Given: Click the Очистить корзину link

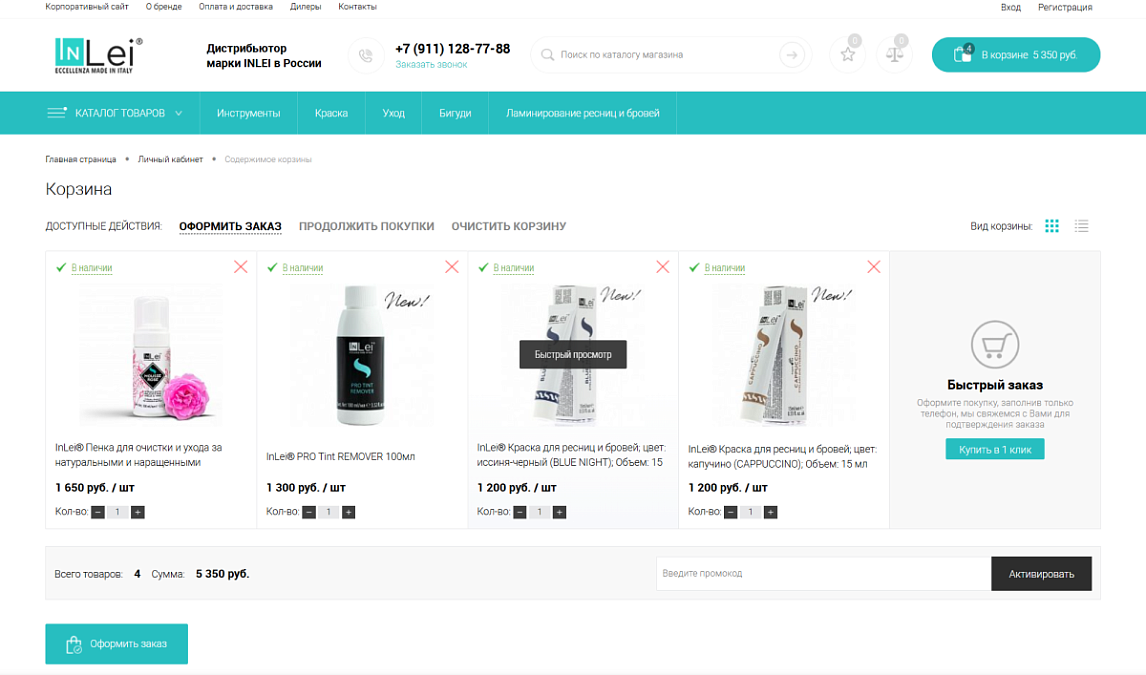Looking at the screenshot, I should tap(508, 226).
